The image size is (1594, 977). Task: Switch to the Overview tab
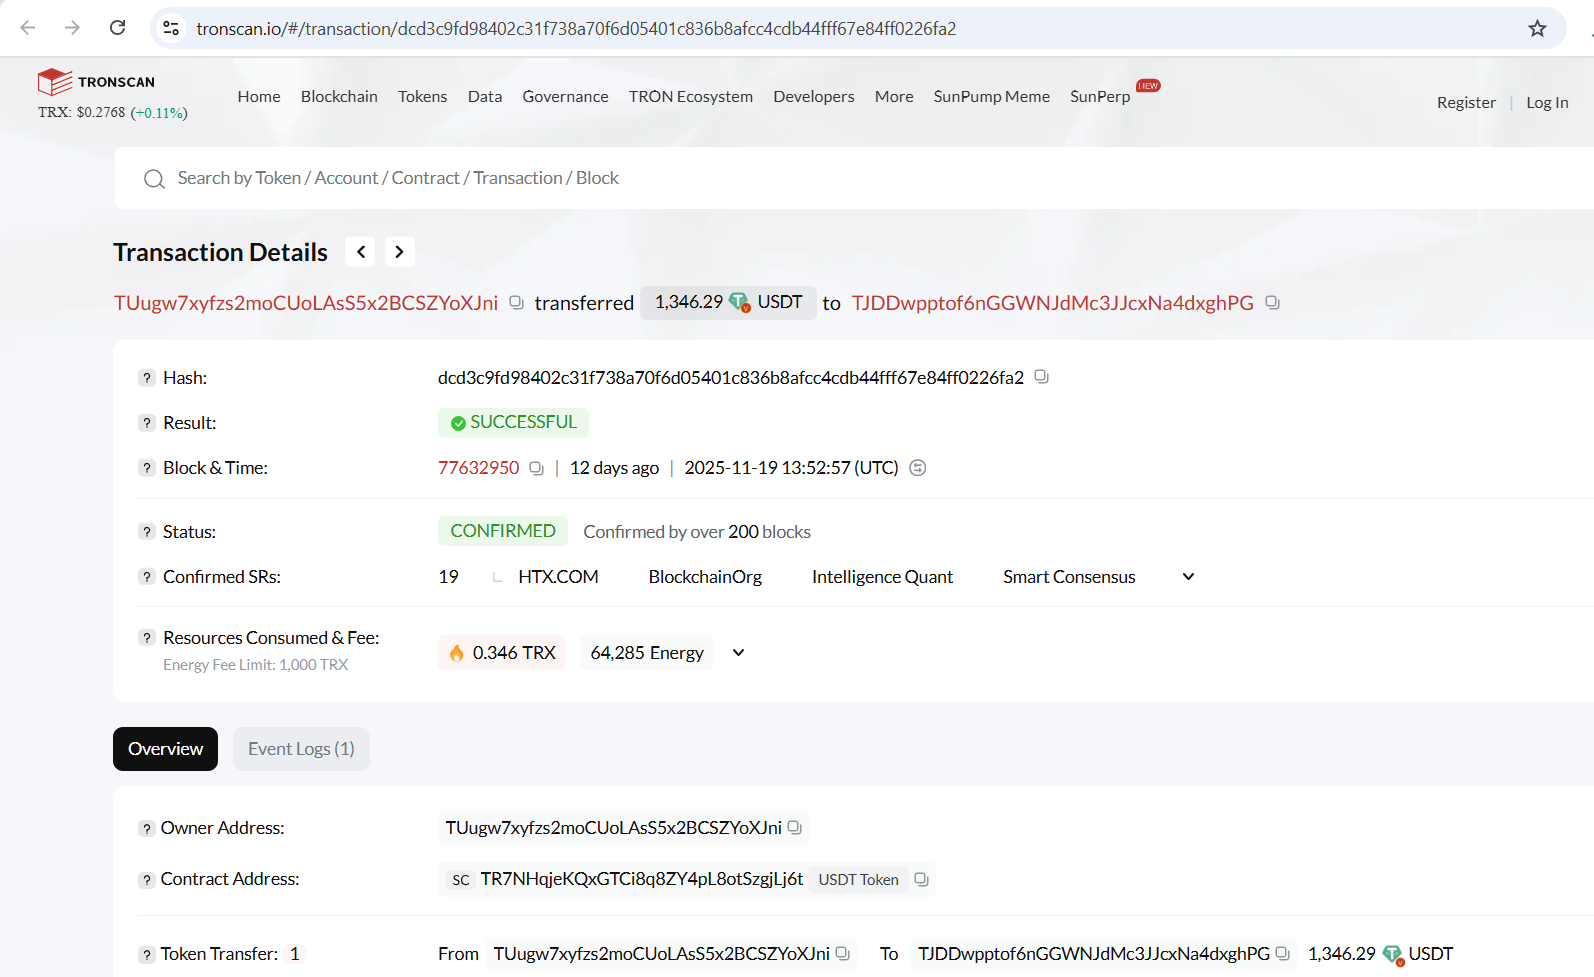(165, 749)
